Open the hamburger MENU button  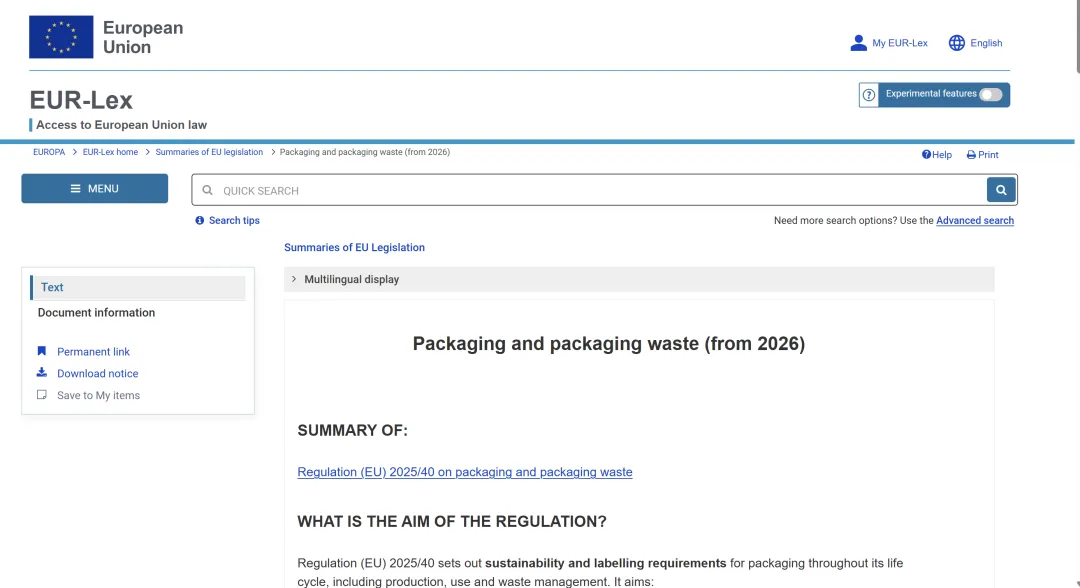coord(94,189)
